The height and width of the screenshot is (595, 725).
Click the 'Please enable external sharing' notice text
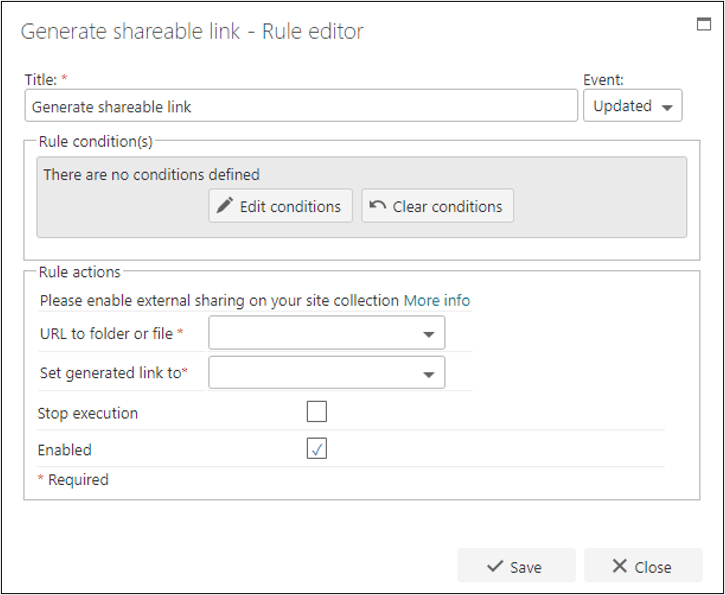[x=219, y=301]
